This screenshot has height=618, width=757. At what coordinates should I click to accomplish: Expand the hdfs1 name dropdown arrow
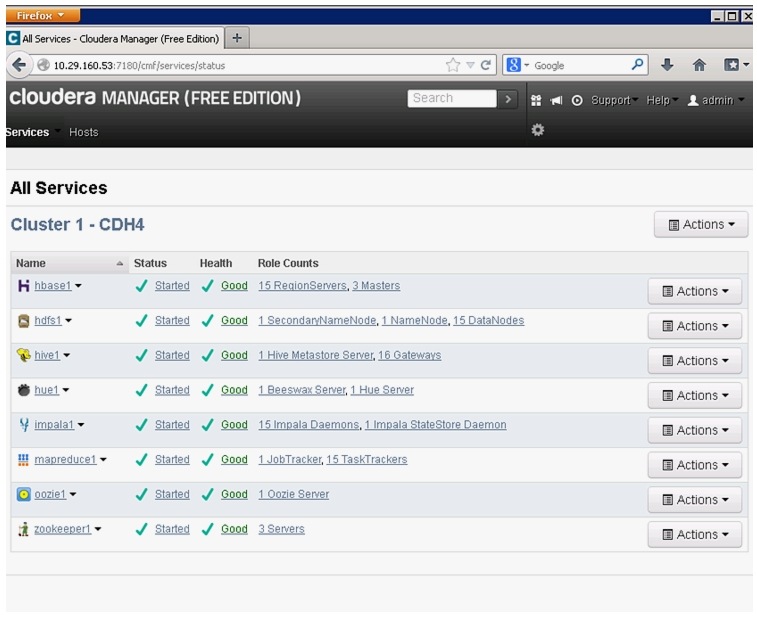point(69,321)
